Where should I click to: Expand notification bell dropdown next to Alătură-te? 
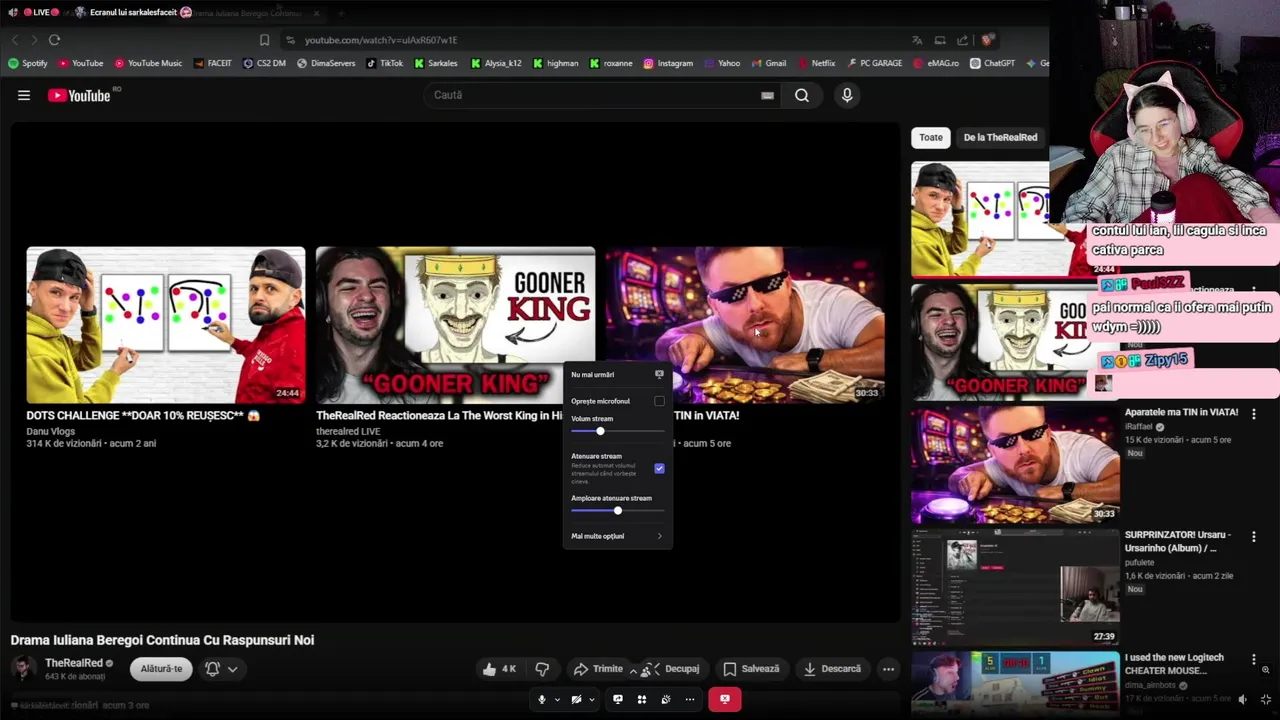(232, 669)
